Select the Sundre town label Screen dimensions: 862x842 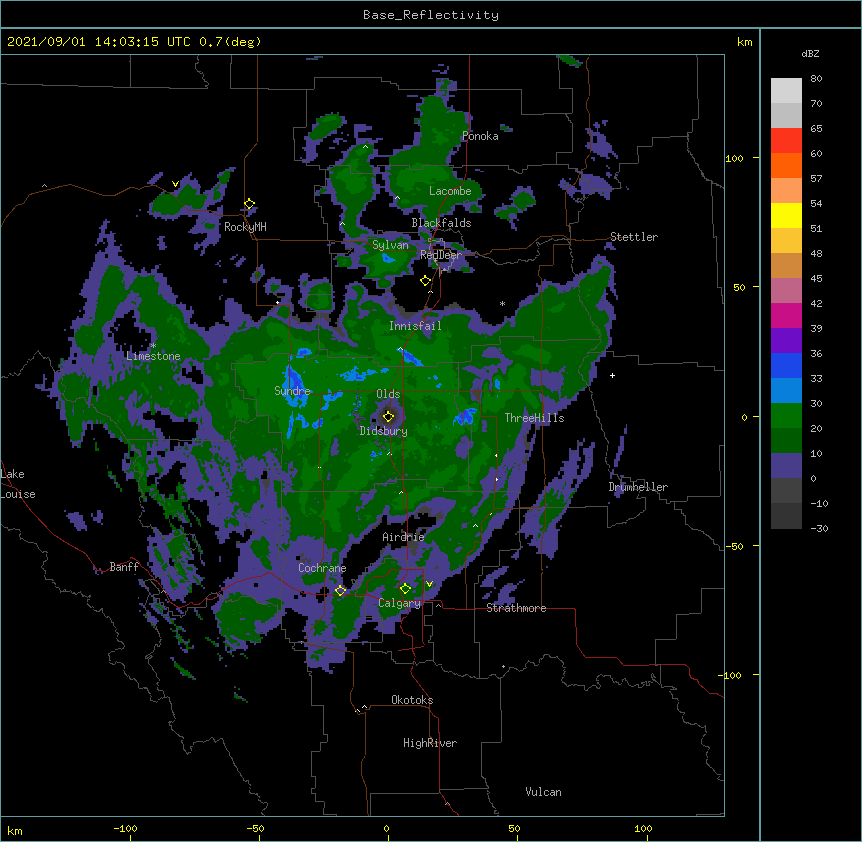tap(292, 391)
